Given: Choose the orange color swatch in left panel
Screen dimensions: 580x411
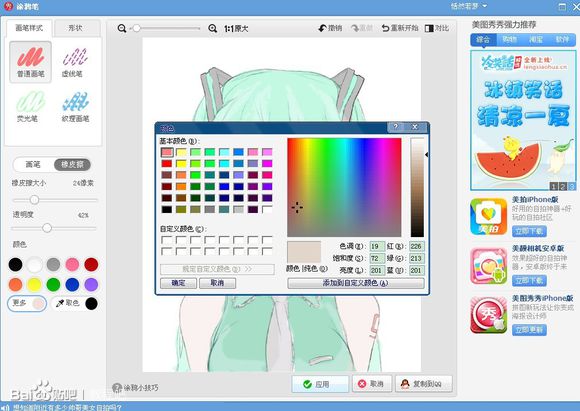Looking at the screenshot, I should click(15, 284).
